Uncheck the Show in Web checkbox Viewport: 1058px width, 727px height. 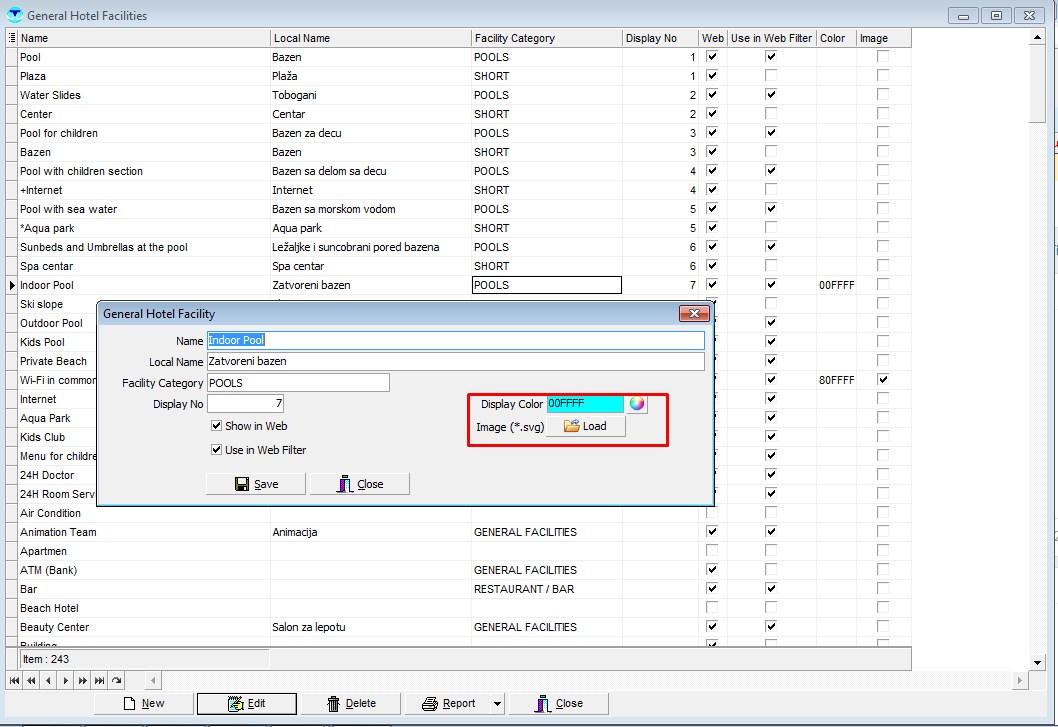pyautogui.click(x=217, y=426)
